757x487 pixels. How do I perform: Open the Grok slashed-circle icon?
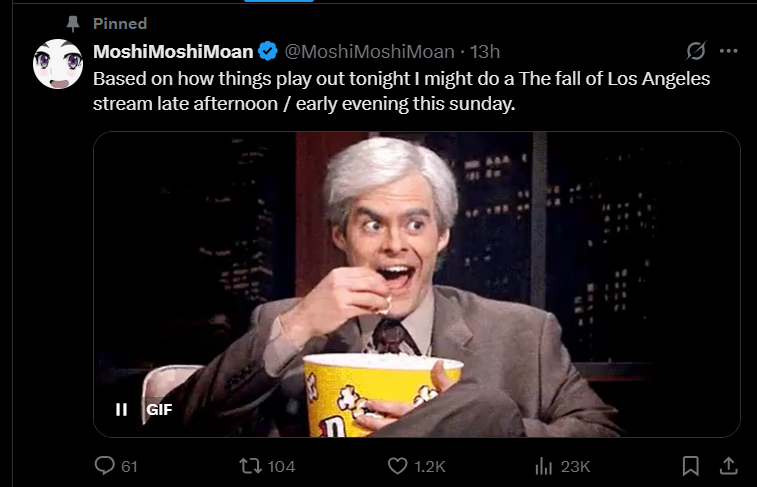click(696, 51)
